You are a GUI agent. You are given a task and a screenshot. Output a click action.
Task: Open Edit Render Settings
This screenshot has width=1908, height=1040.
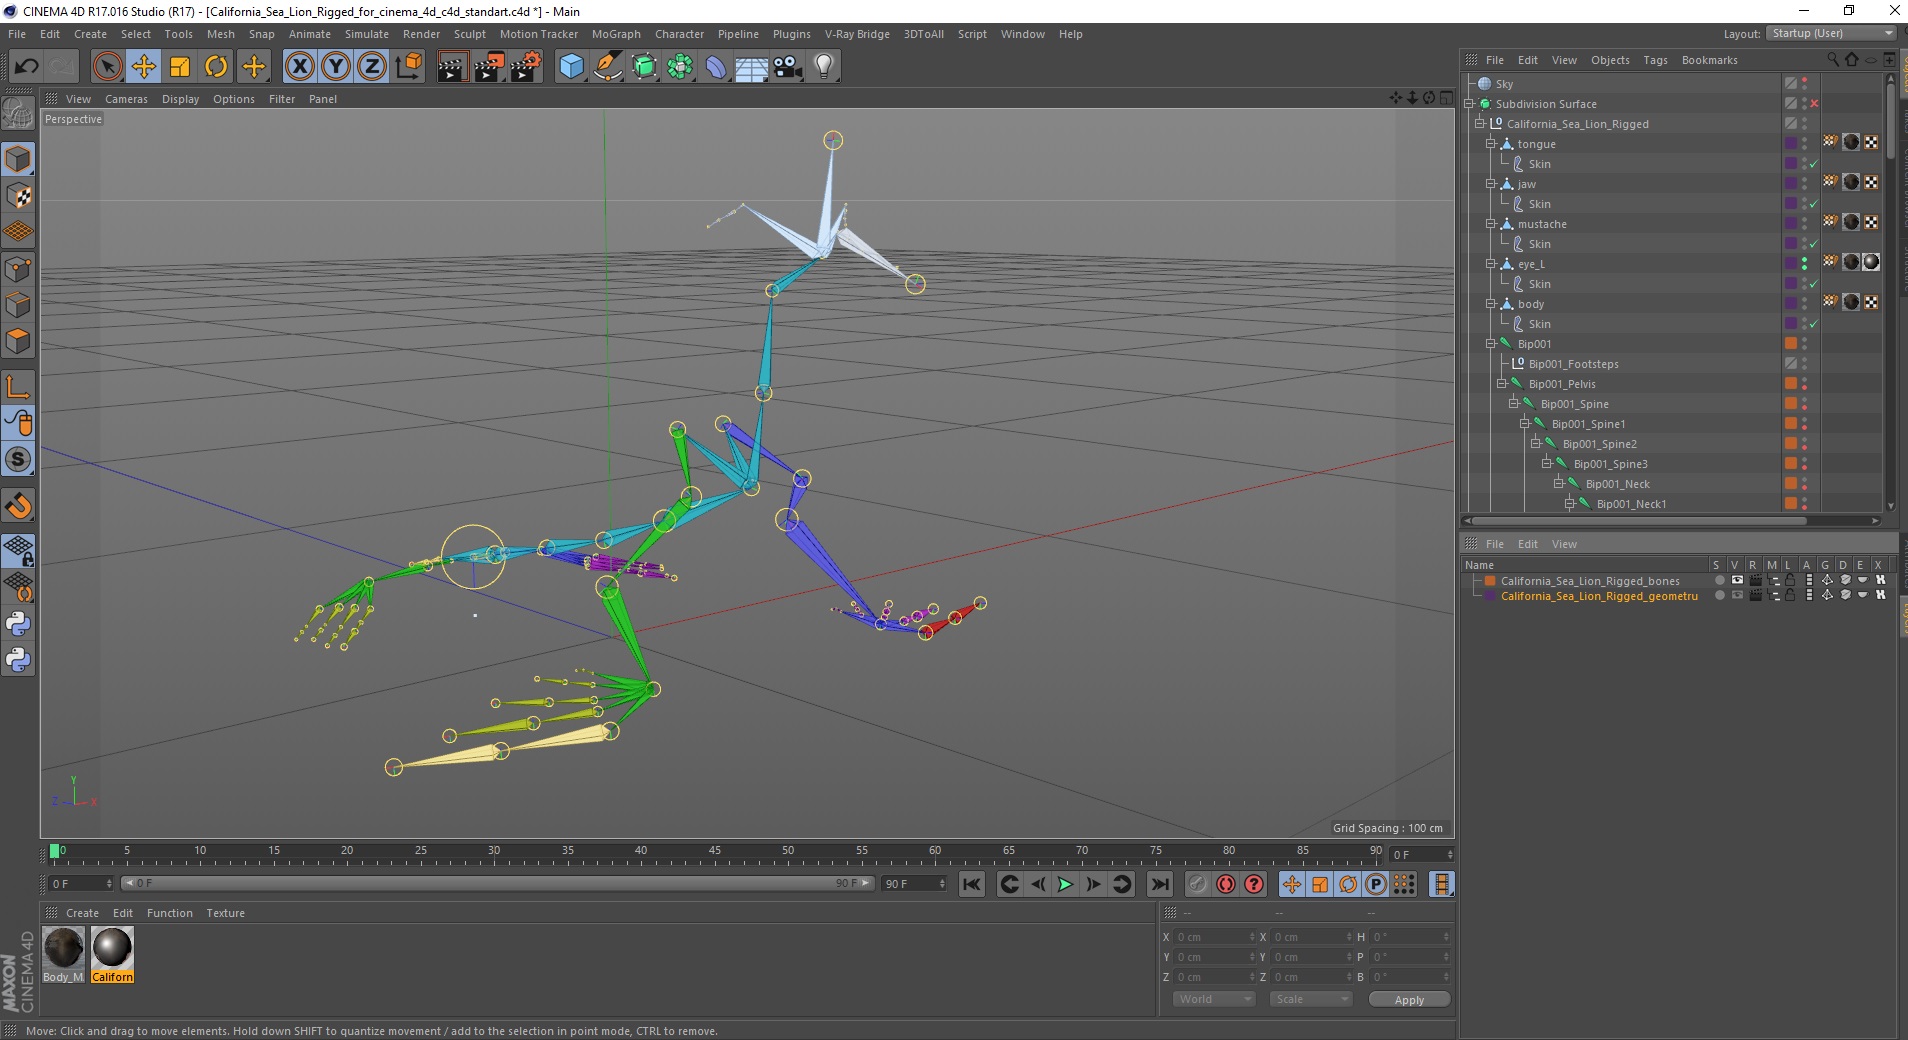click(526, 67)
